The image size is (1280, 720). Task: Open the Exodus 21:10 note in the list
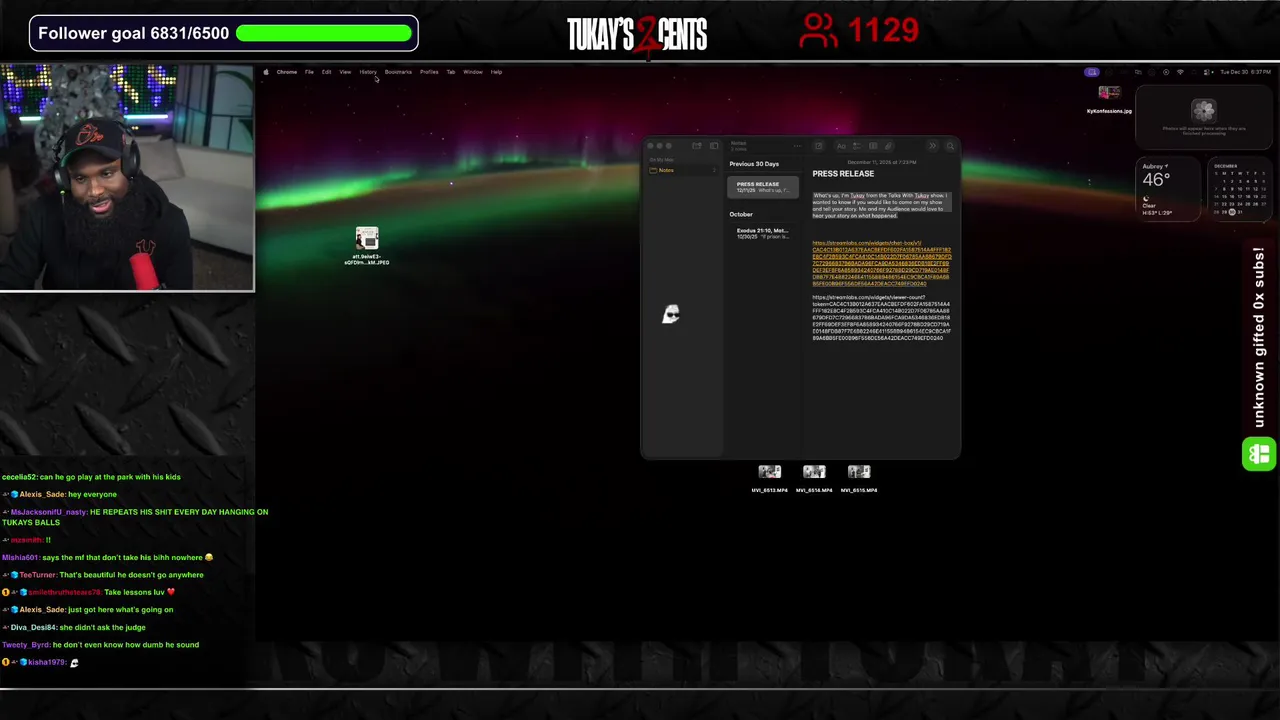pyautogui.click(x=762, y=233)
